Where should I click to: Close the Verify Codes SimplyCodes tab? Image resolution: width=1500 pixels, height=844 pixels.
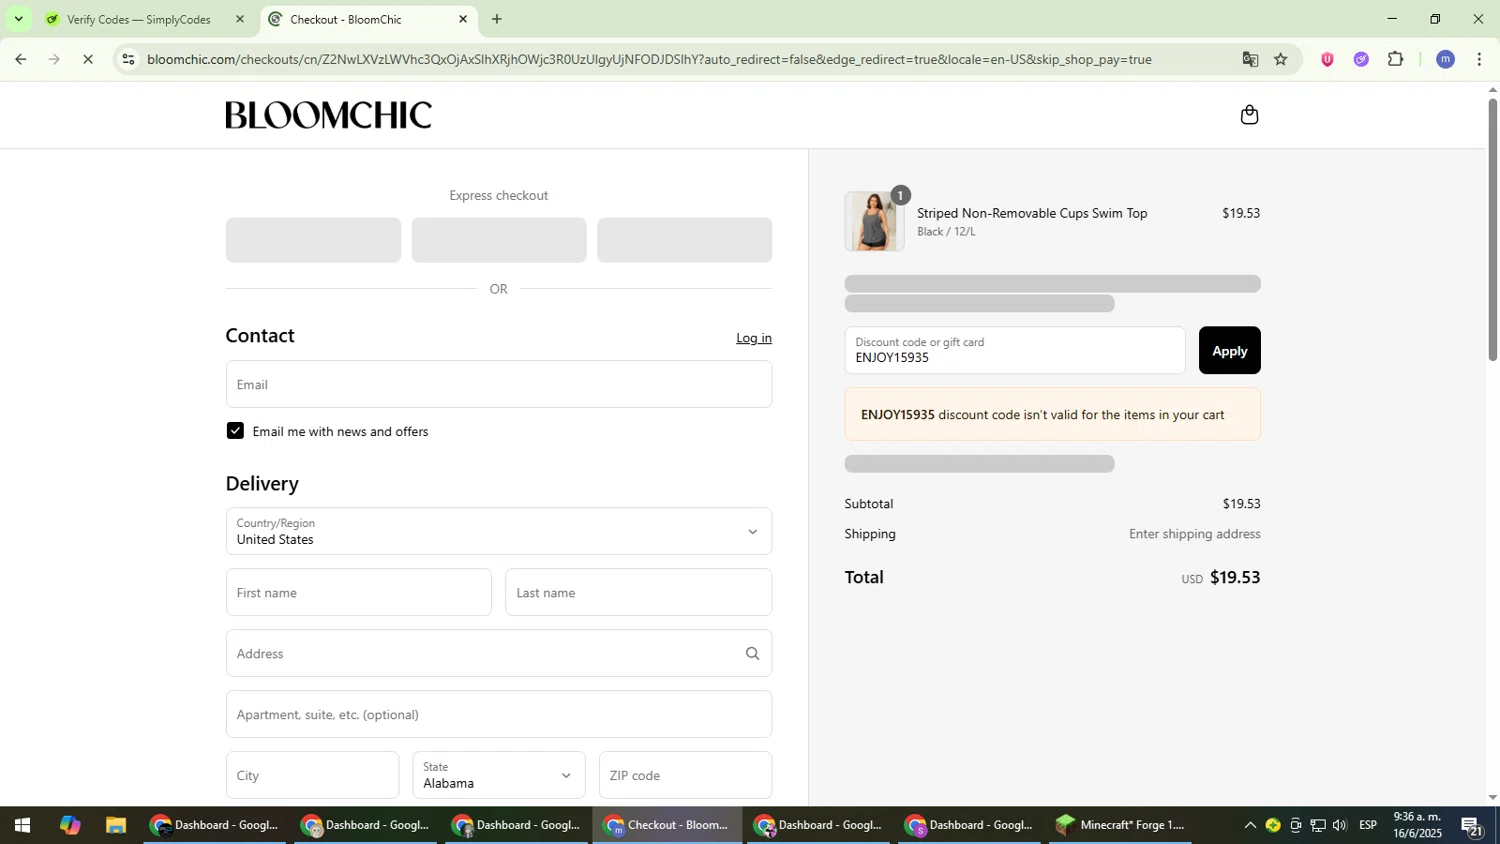point(240,19)
